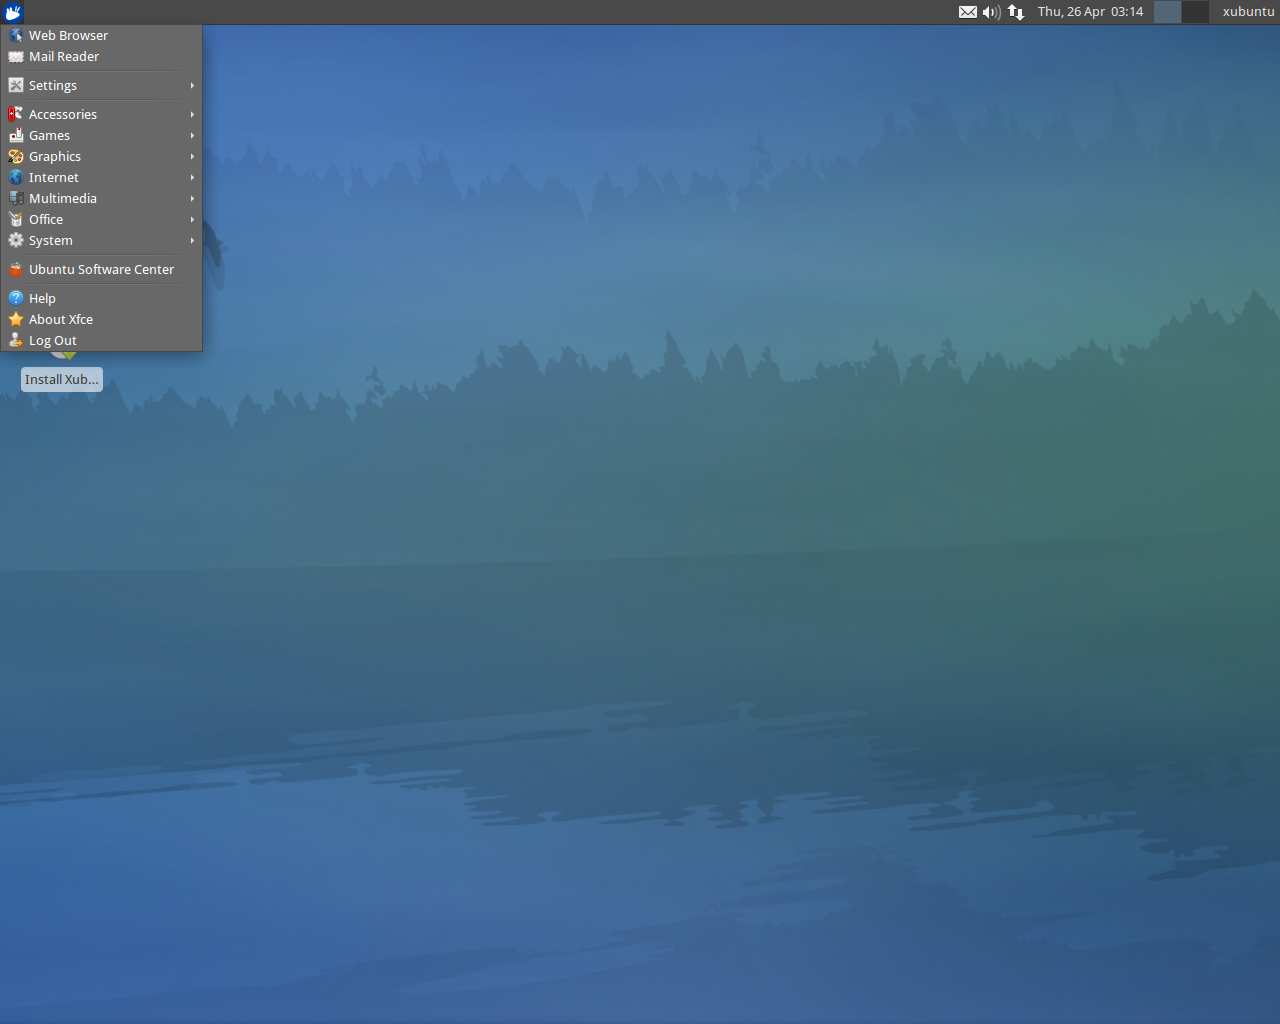Screen dimensions: 1280x1024
Task: Choose About Xfce label in the menu
Action: pyautogui.click(x=61, y=319)
